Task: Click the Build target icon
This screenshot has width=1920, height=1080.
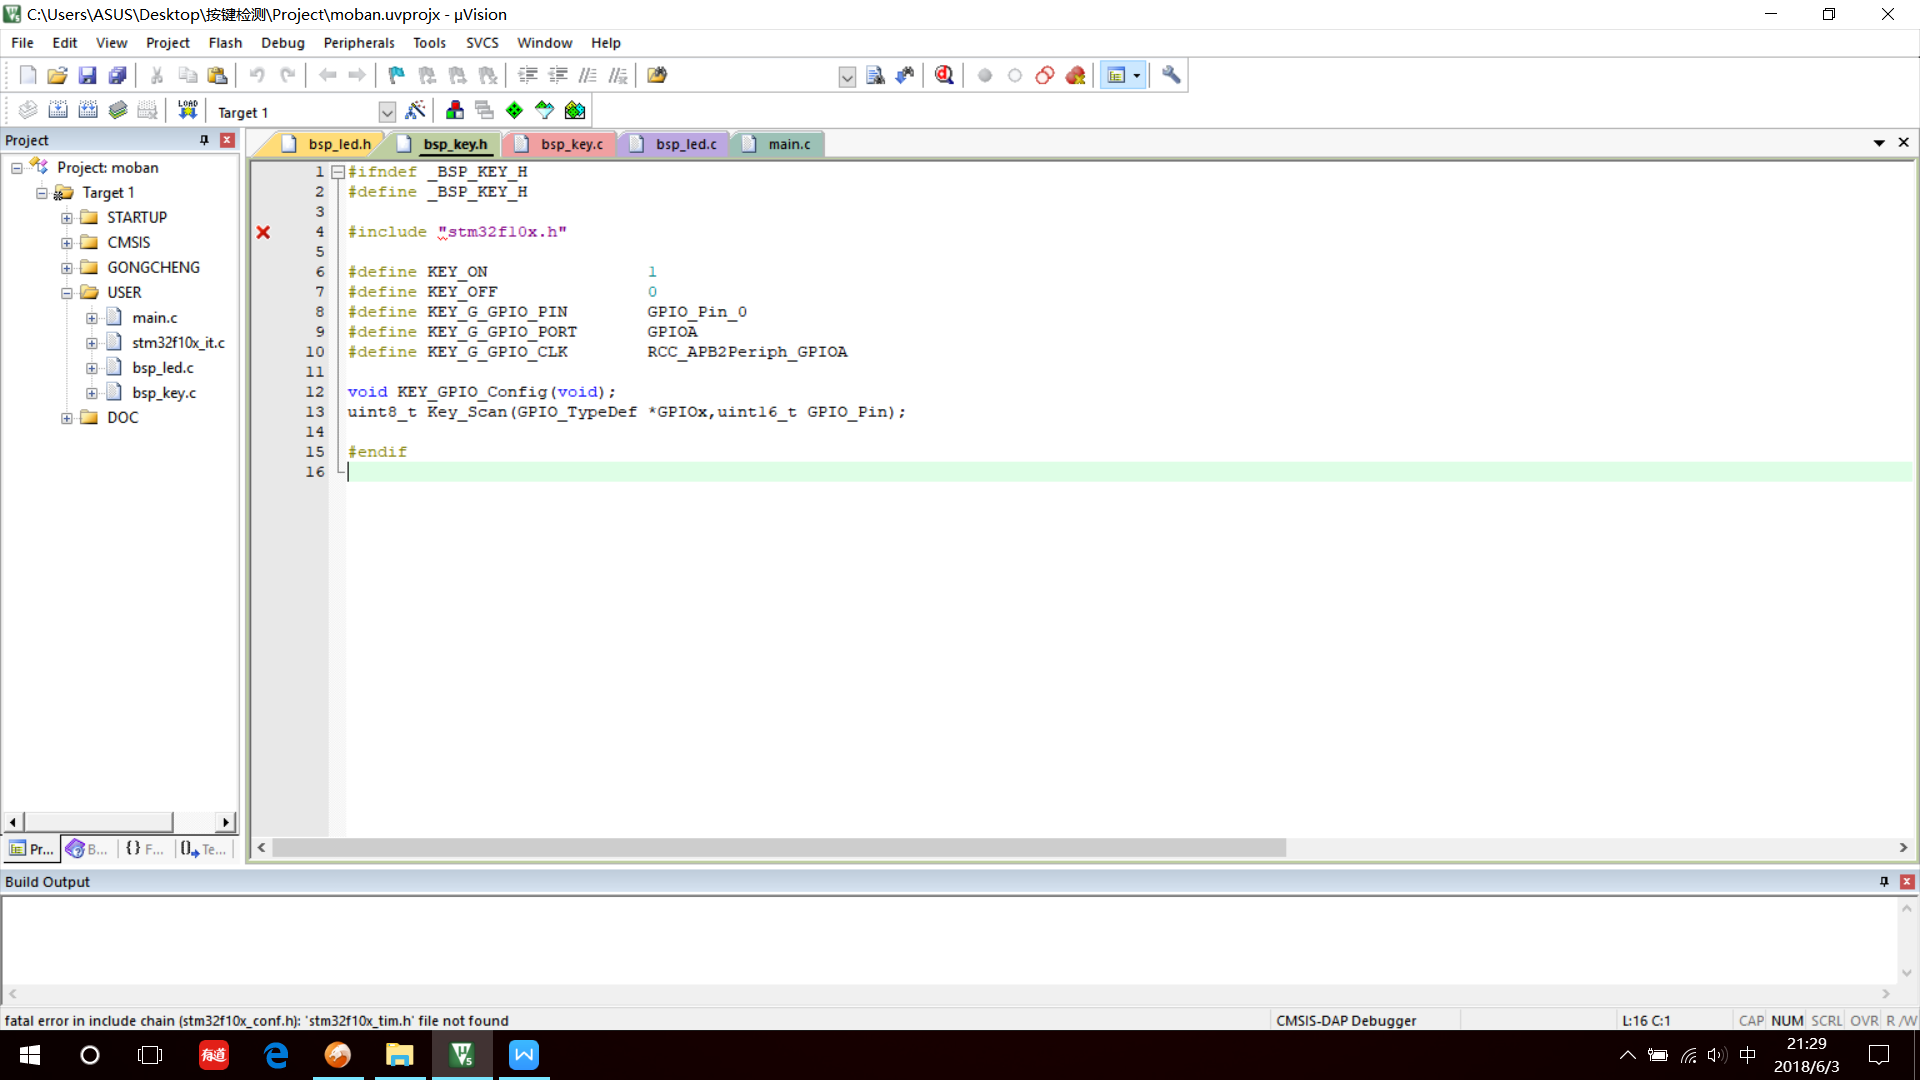Action: tap(58, 110)
